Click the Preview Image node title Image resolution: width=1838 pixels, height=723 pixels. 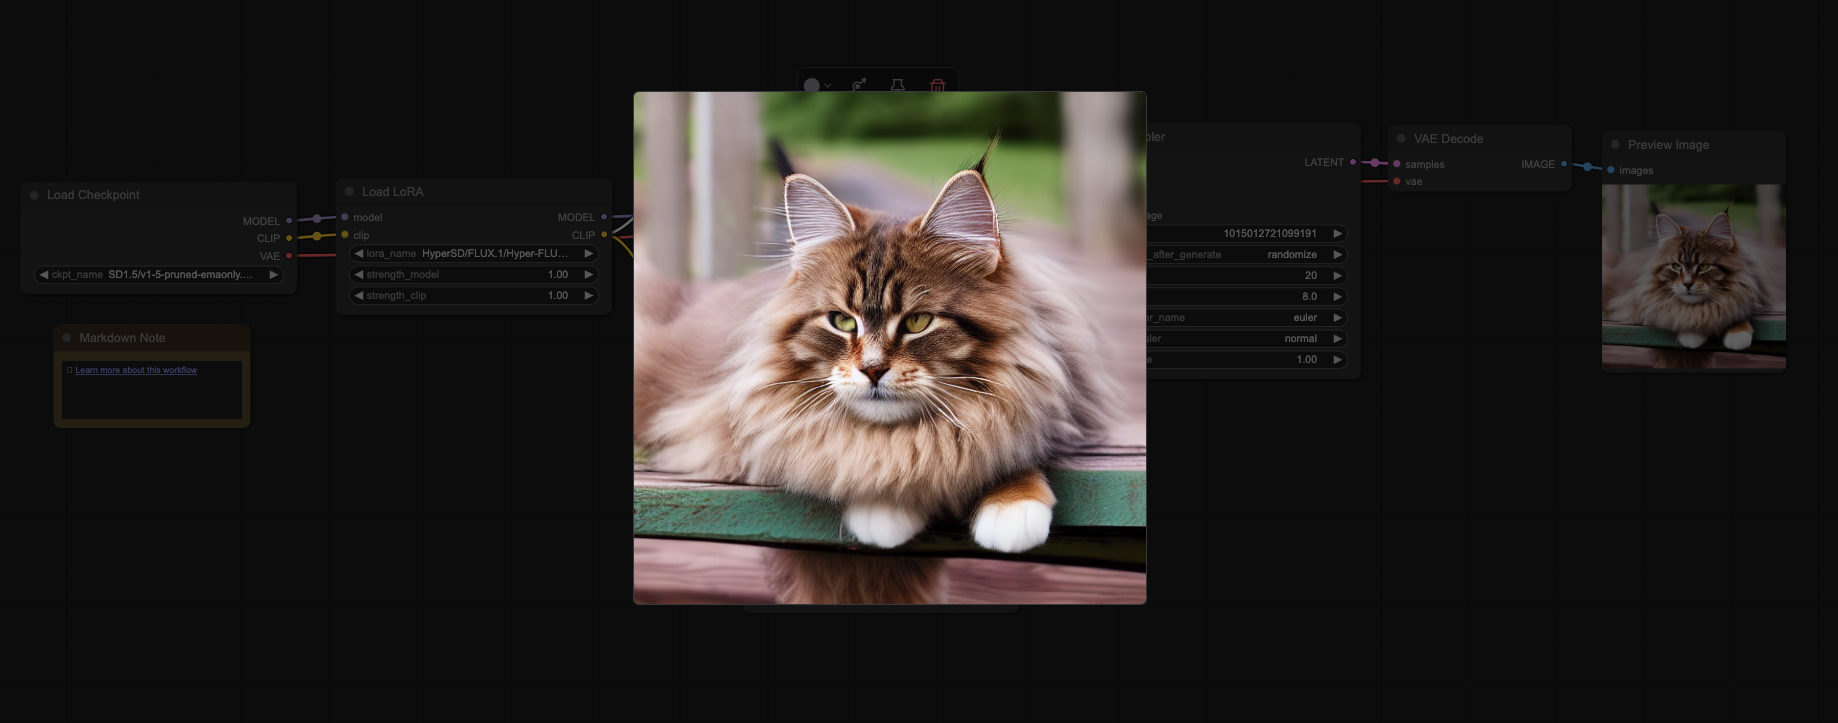click(x=1668, y=145)
